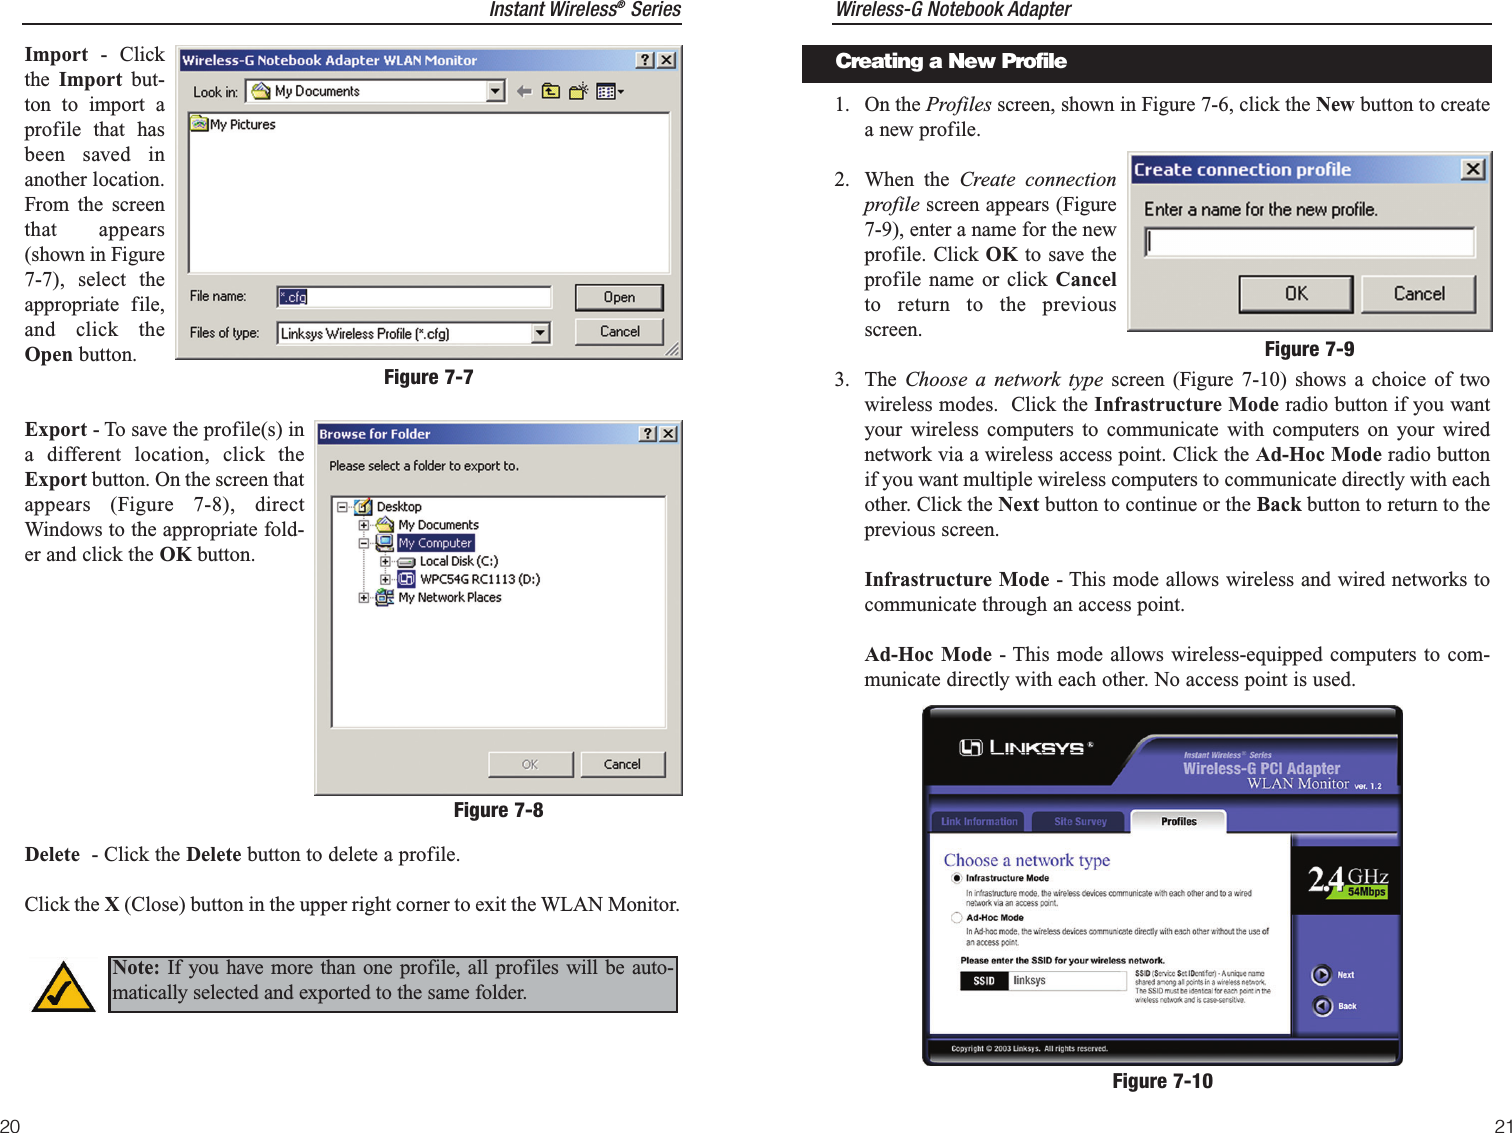This screenshot has width=1512, height=1133.
Task: Select the Local Disk (C:) label
Action: pos(459,561)
